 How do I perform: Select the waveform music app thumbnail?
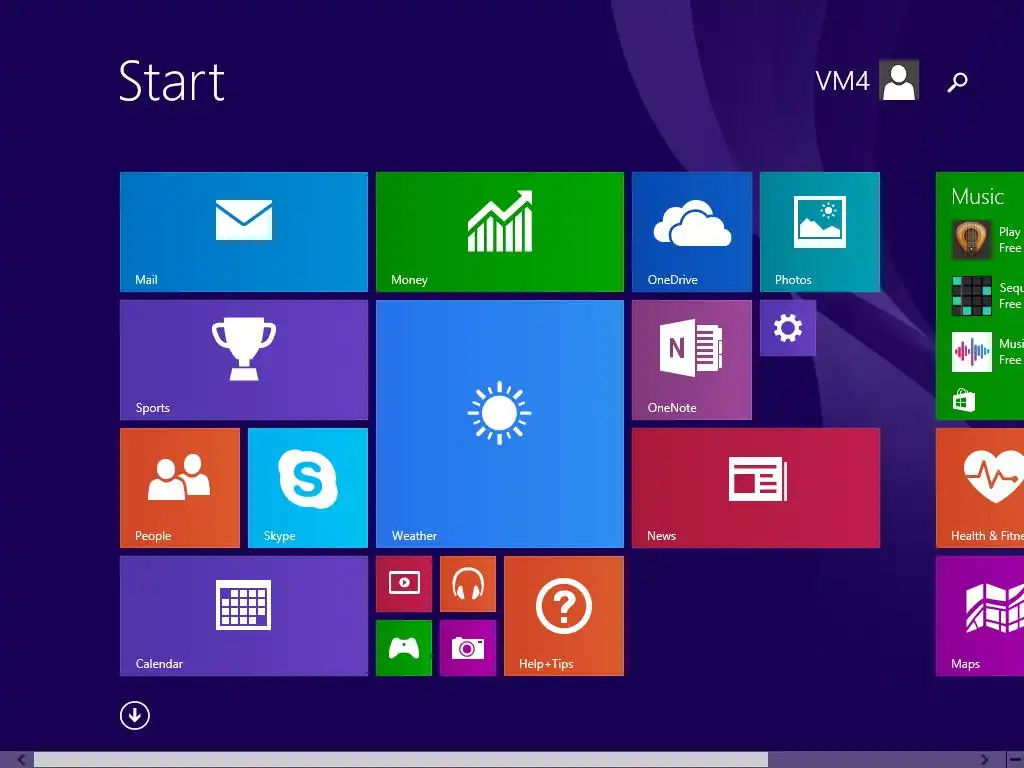(x=971, y=352)
